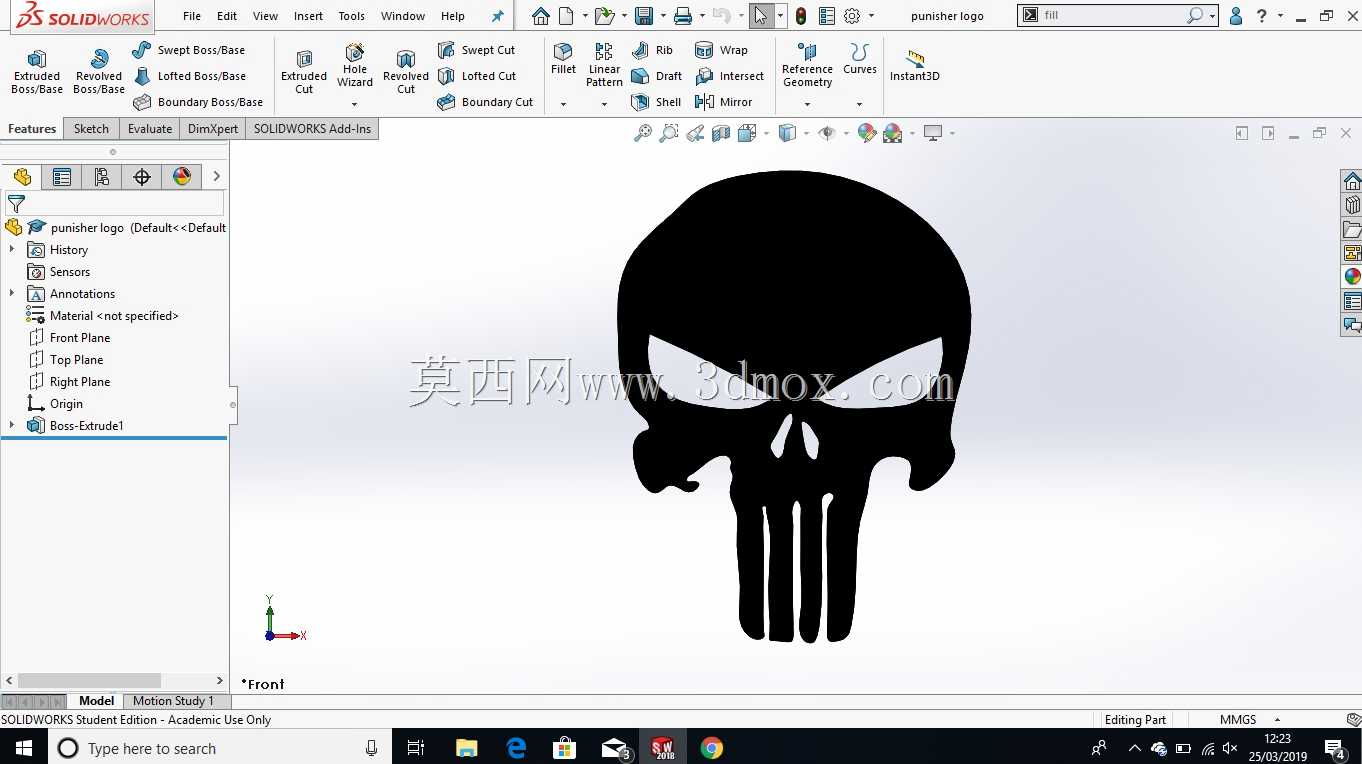Open the Edit Appearance color ball
The width and height of the screenshot is (1362, 764).
867,133
